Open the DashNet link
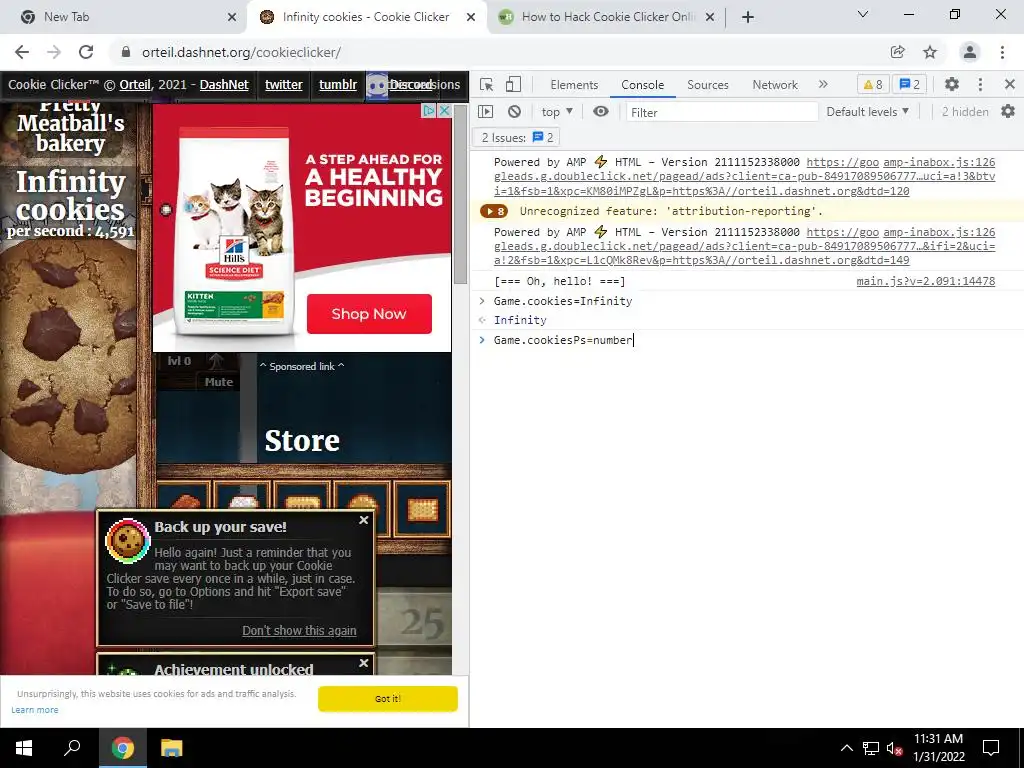This screenshot has height=768, width=1024. 224,84
